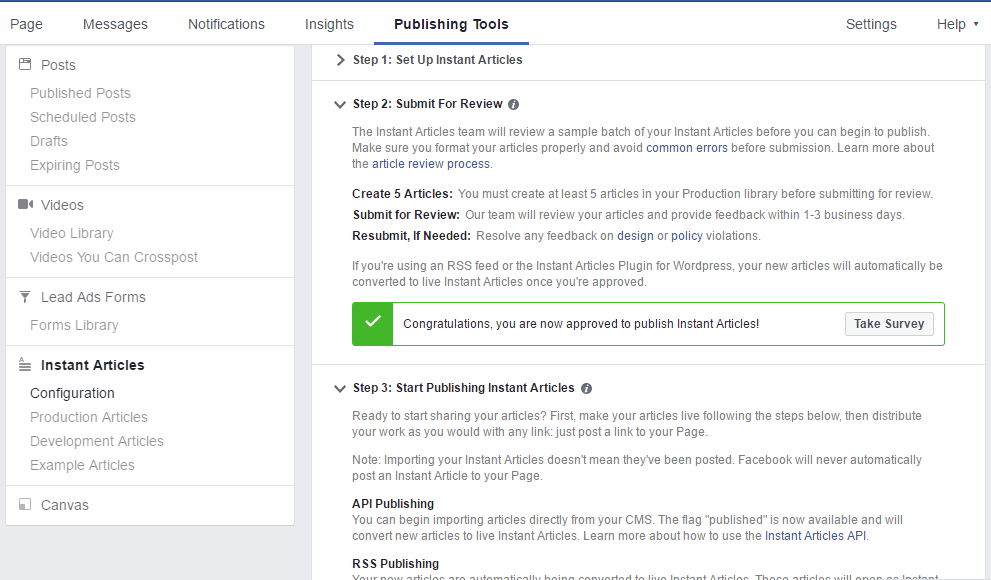Open the Notifications tab
The image size is (991, 580).
[x=226, y=24]
